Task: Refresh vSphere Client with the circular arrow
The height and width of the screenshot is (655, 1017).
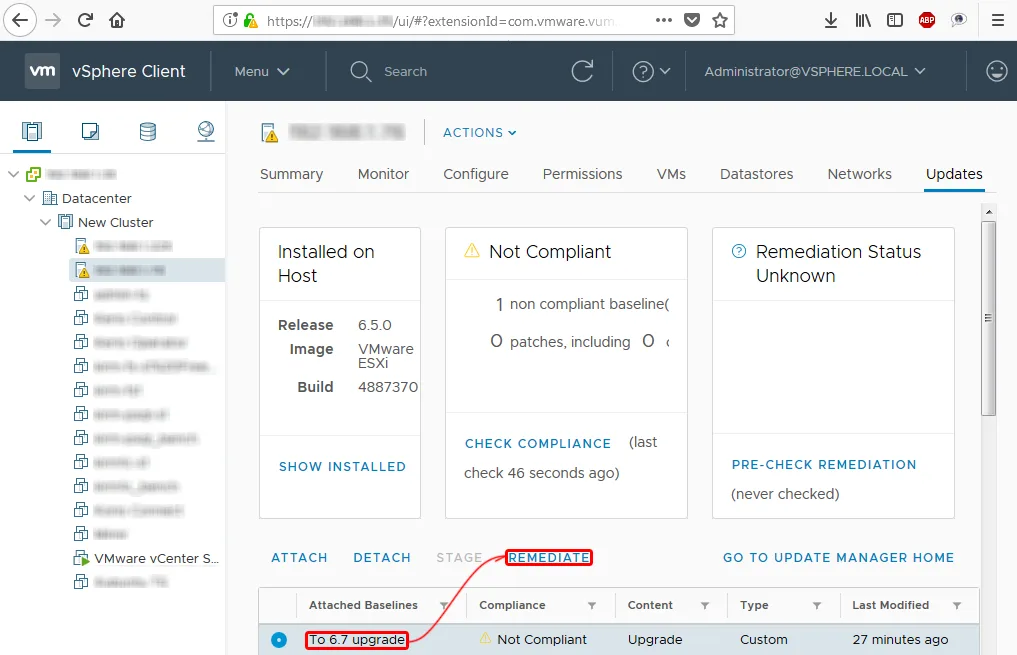Action: (x=582, y=71)
